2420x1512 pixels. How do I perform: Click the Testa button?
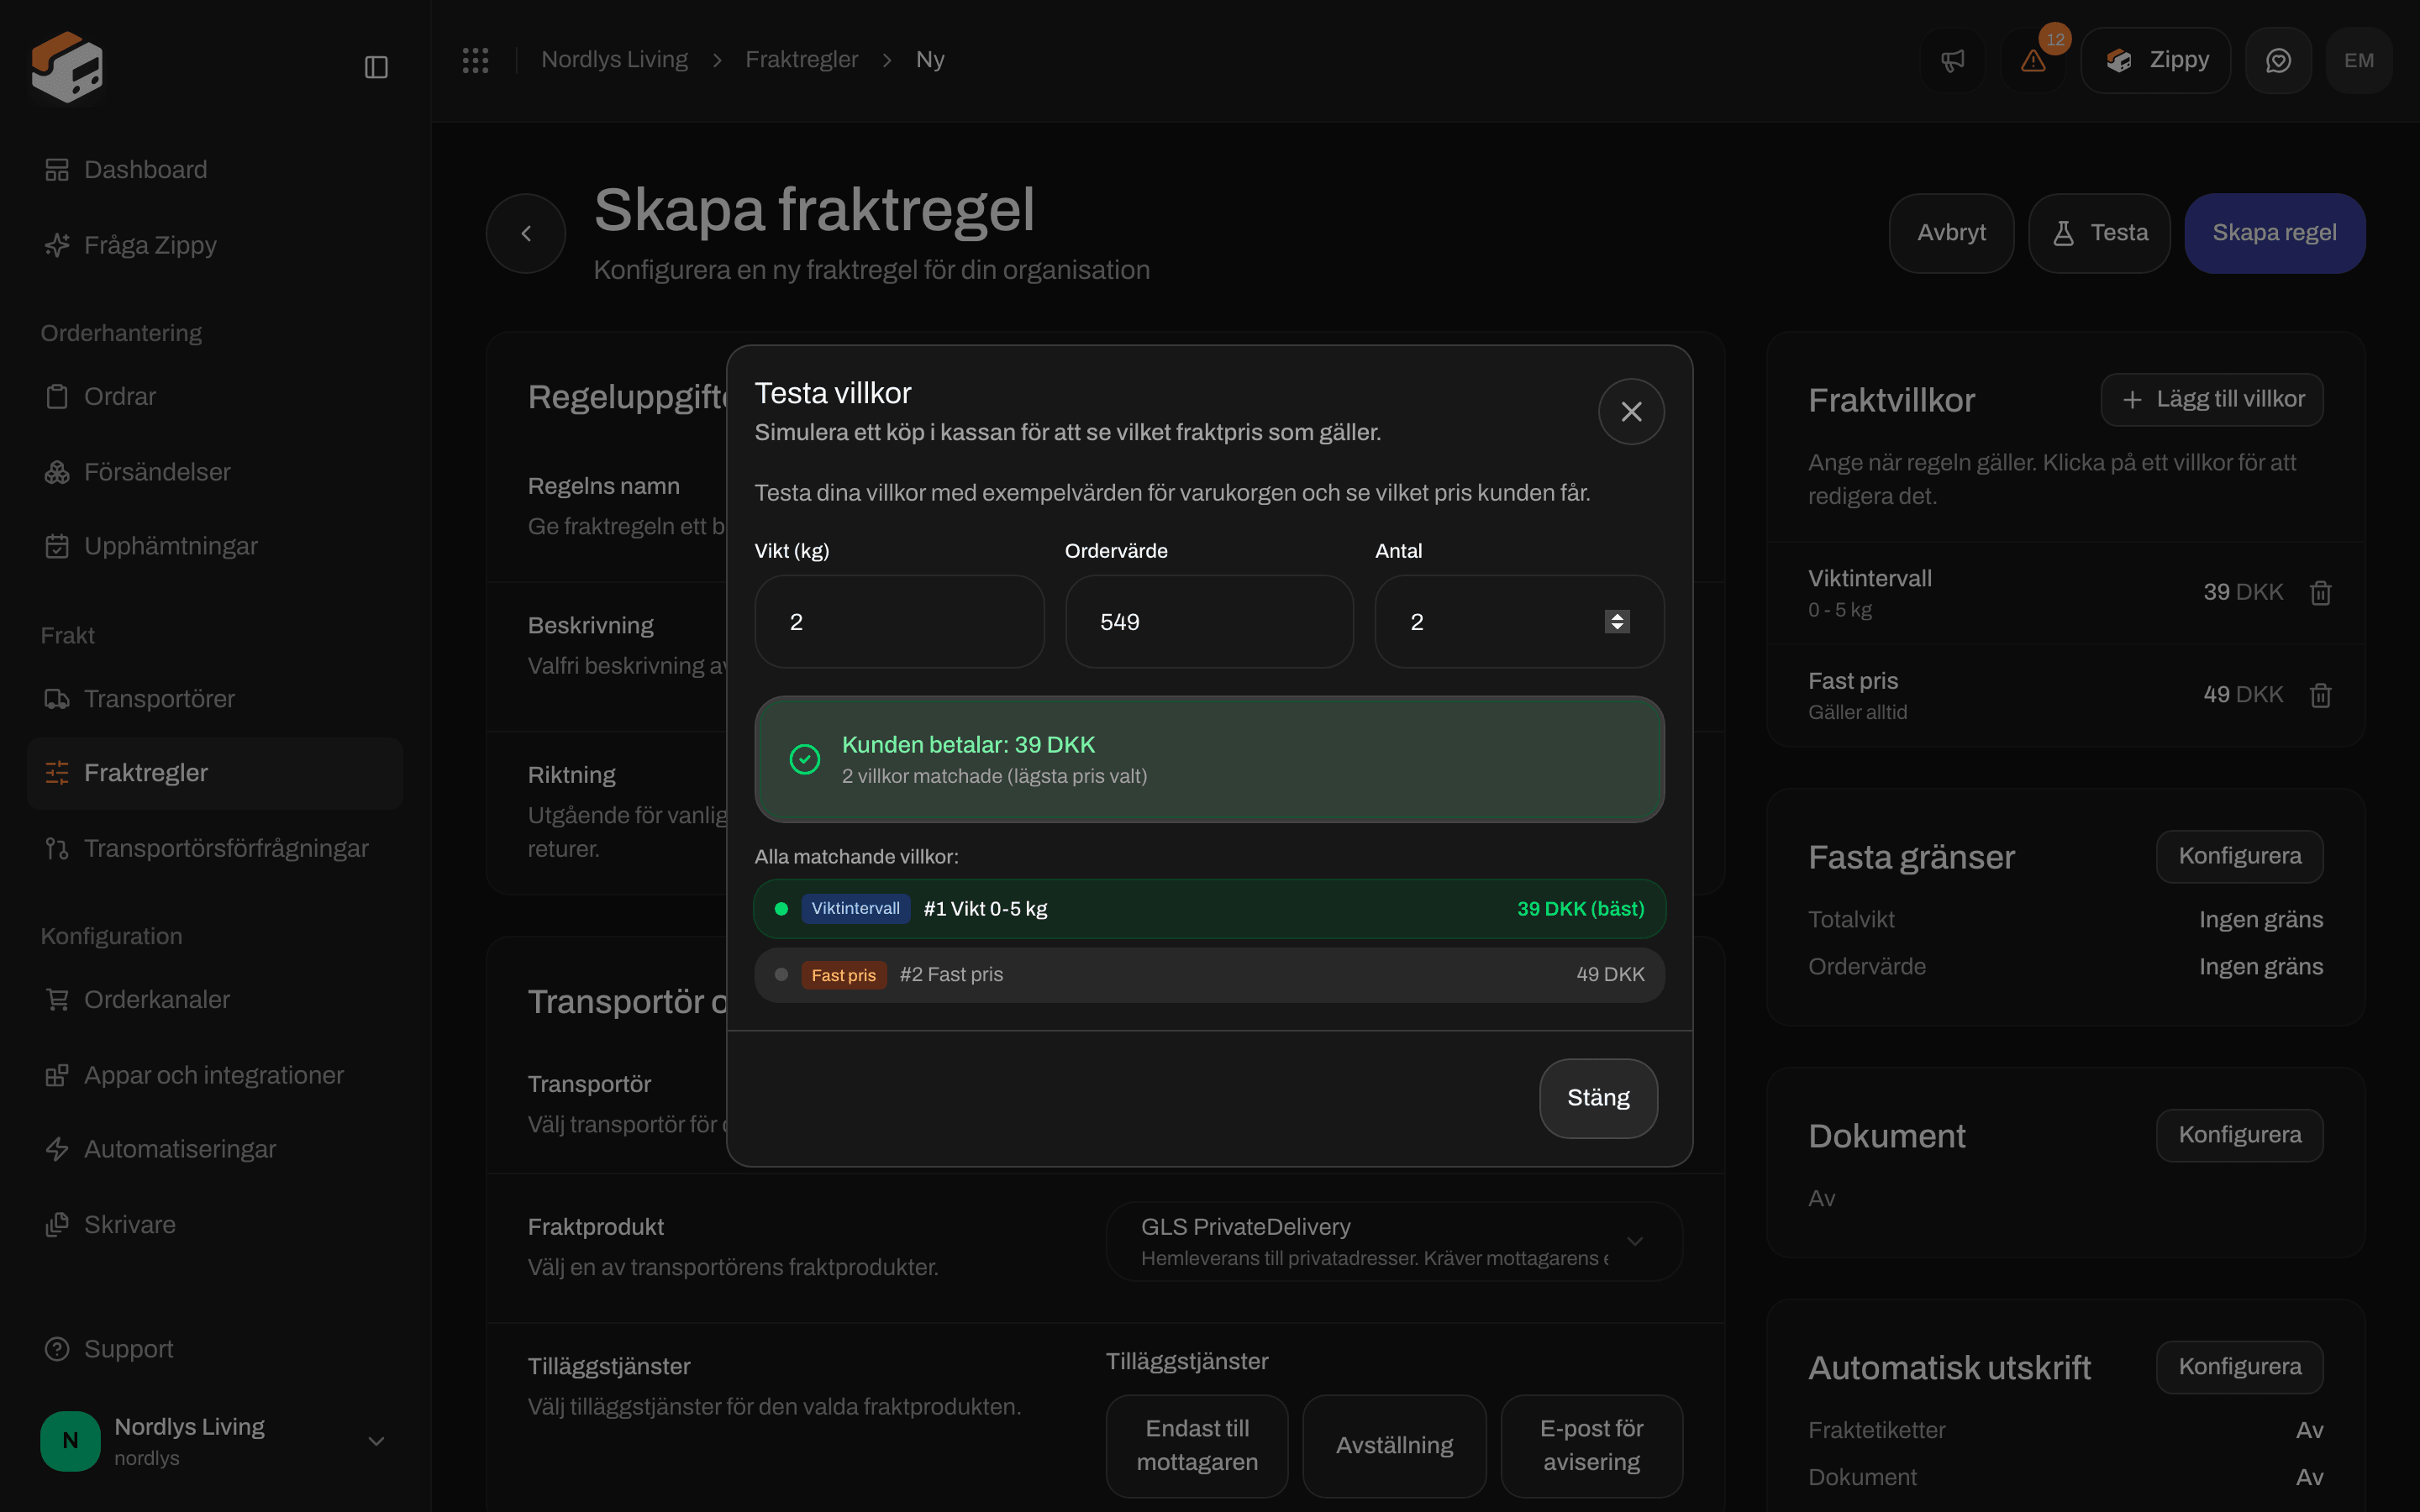(2099, 233)
